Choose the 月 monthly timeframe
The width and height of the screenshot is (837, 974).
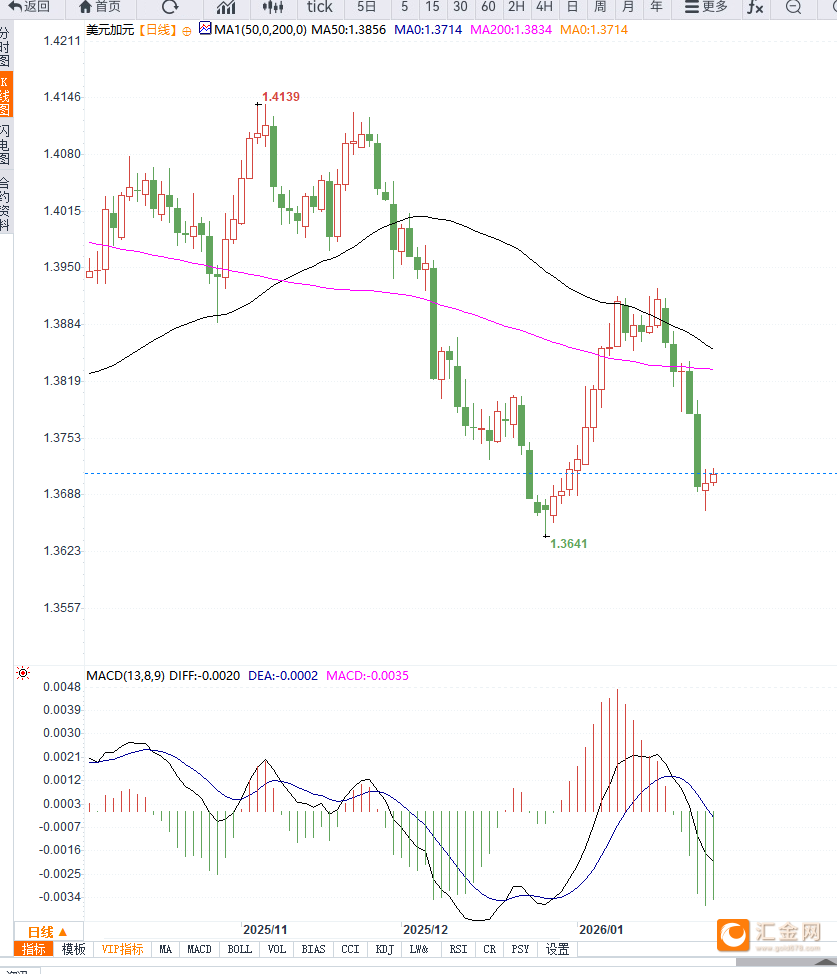pyautogui.click(x=628, y=7)
